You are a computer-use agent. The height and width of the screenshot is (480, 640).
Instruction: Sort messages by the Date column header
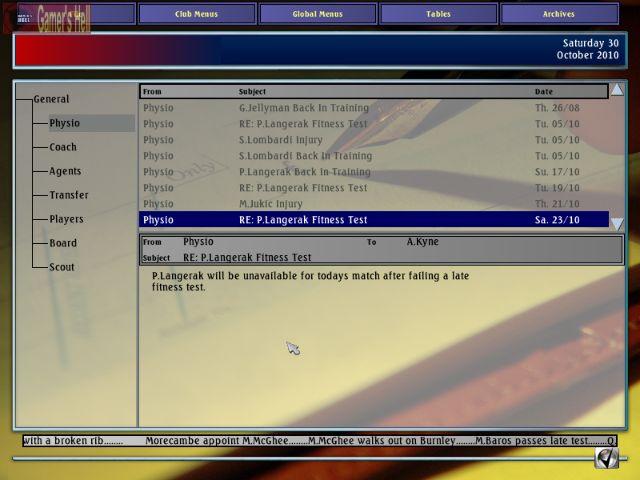click(543, 92)
